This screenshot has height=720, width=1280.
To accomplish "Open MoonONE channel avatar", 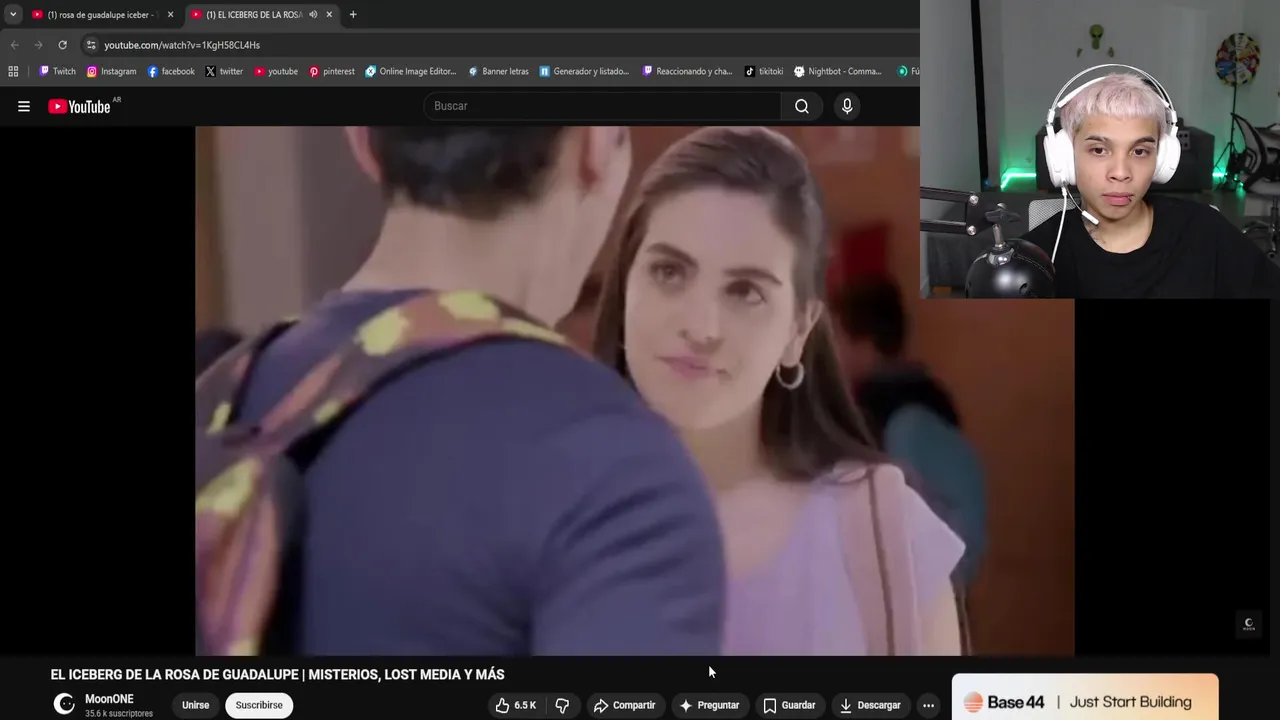I will (64, 704).
